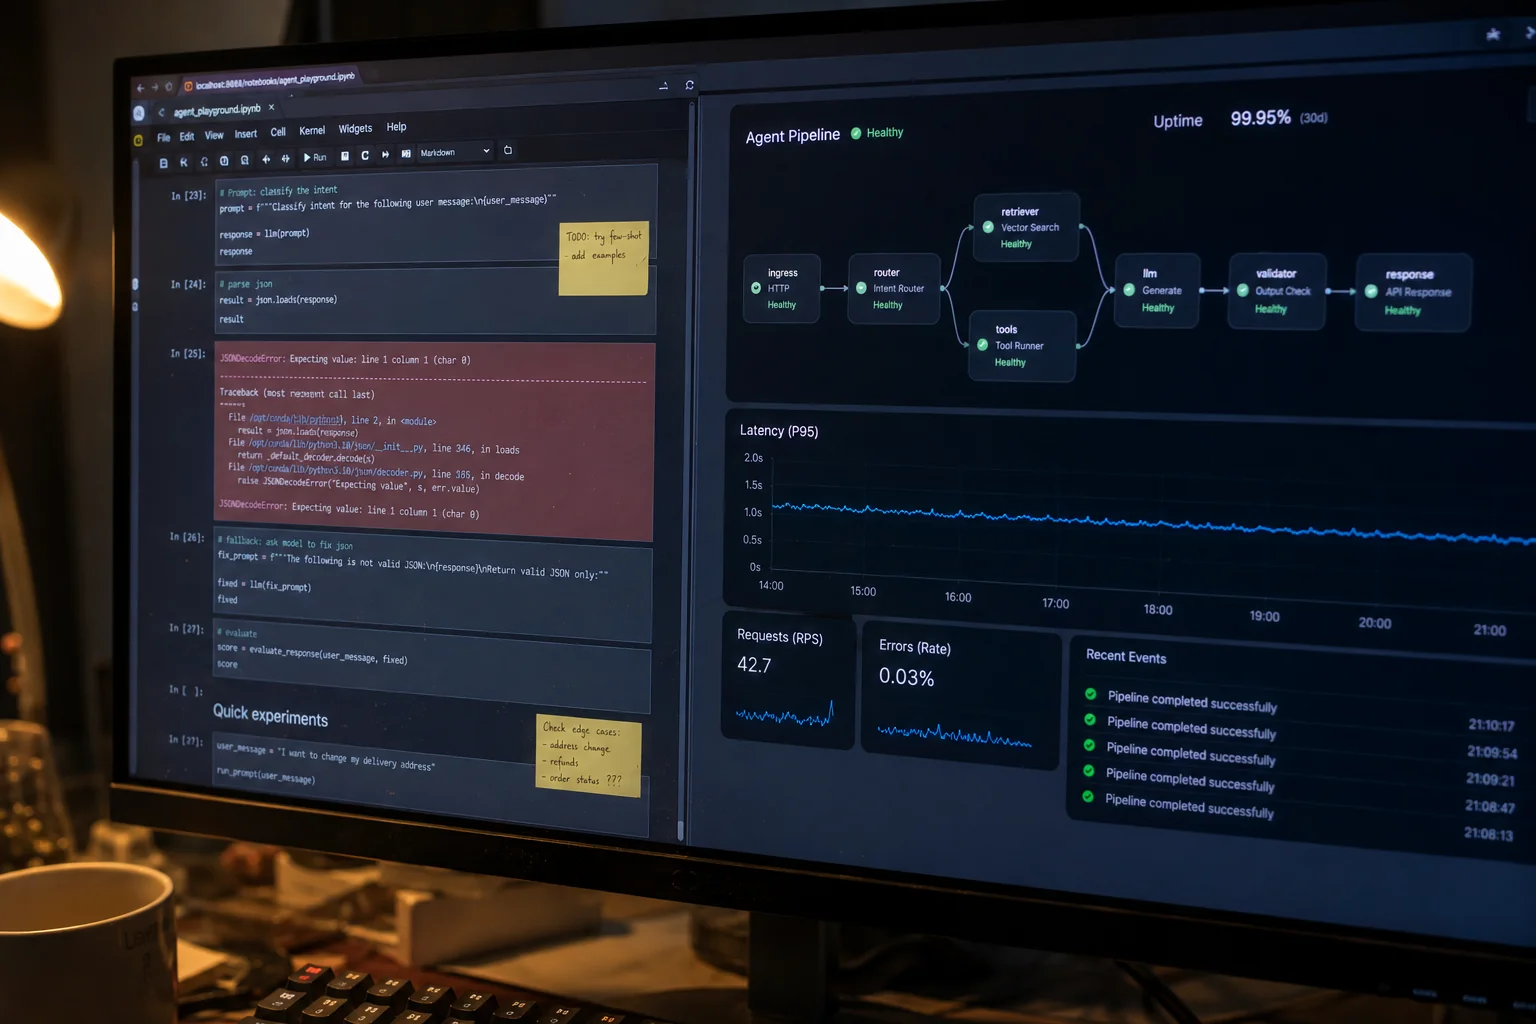Close the agent_playground.ipynb tab
The height and width of the screenshot is (1024, 1536).
(271, 107)
